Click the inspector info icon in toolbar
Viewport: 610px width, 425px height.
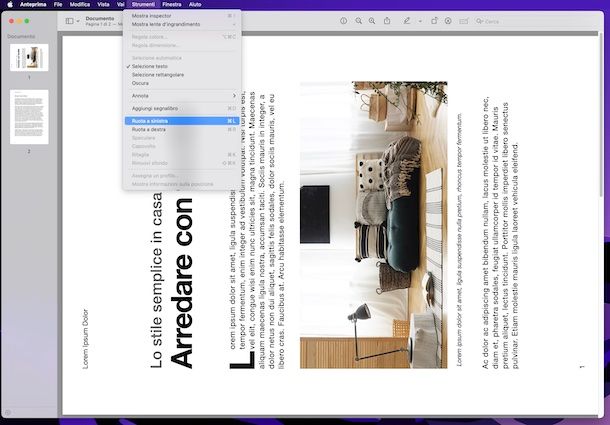coord(344,21)
